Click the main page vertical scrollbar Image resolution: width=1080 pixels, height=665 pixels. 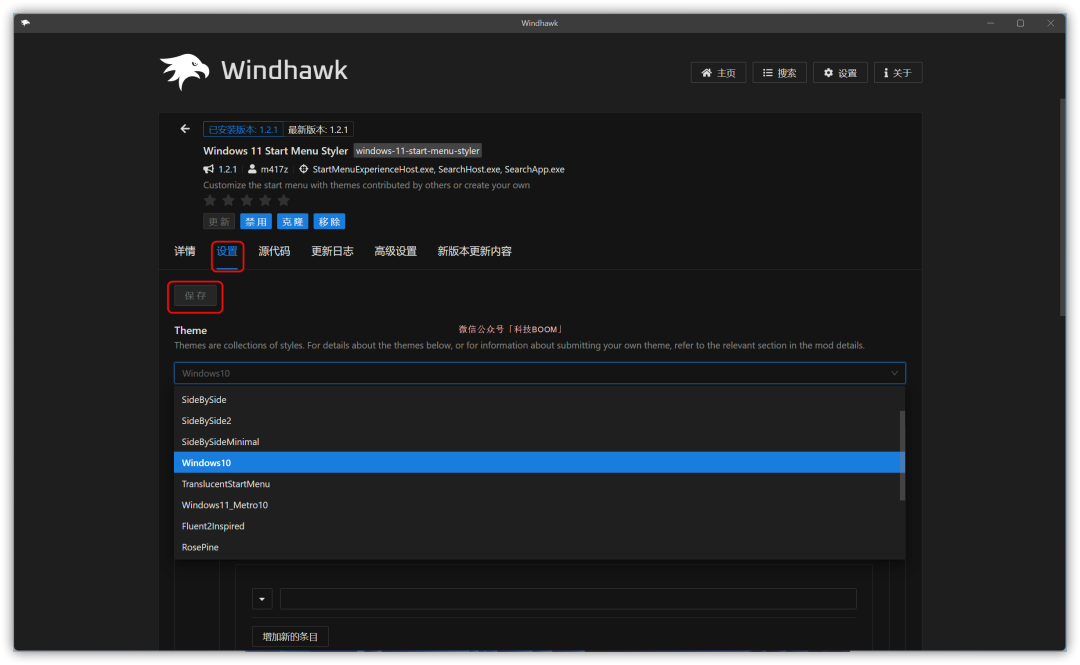1063,207
